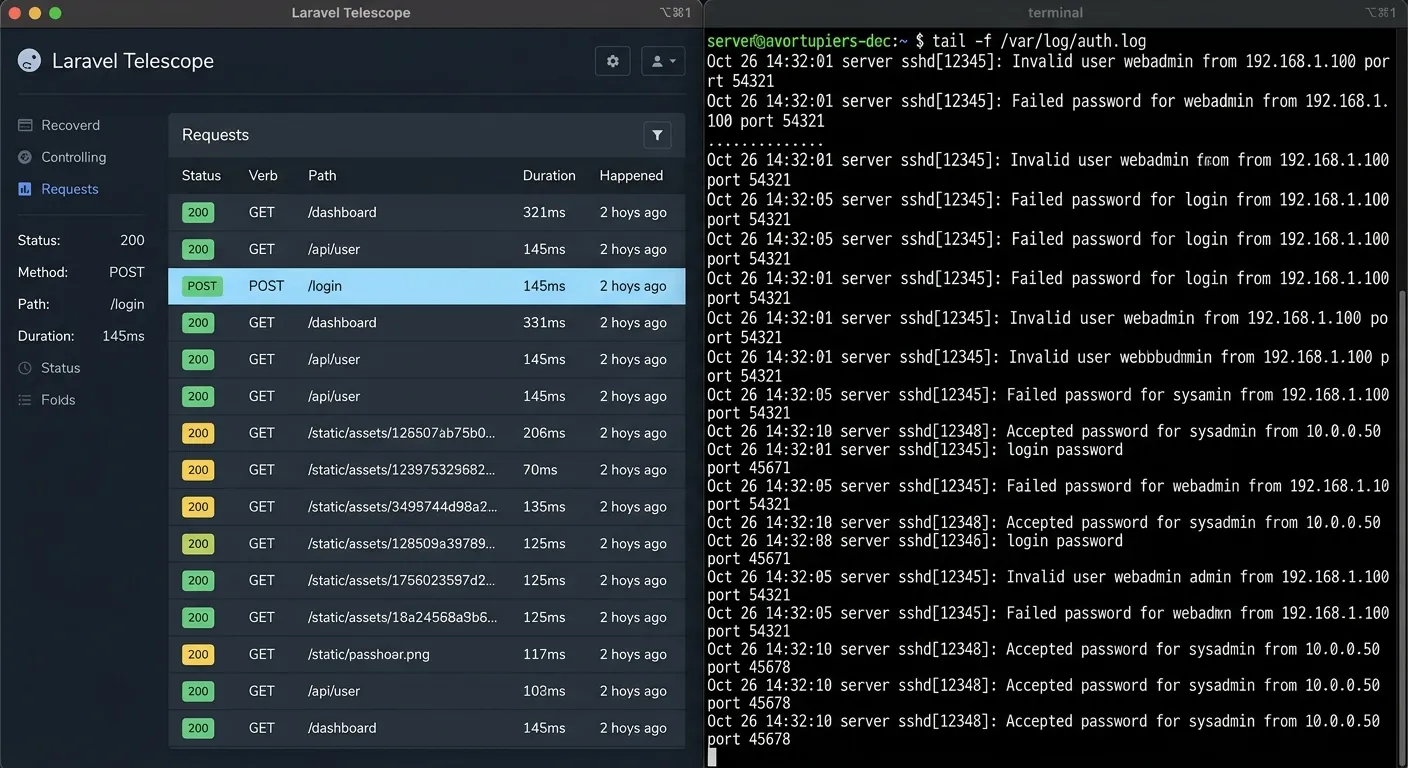Click the Requests sidebar chart icon

pyautogui.click(x=25, y=189)
